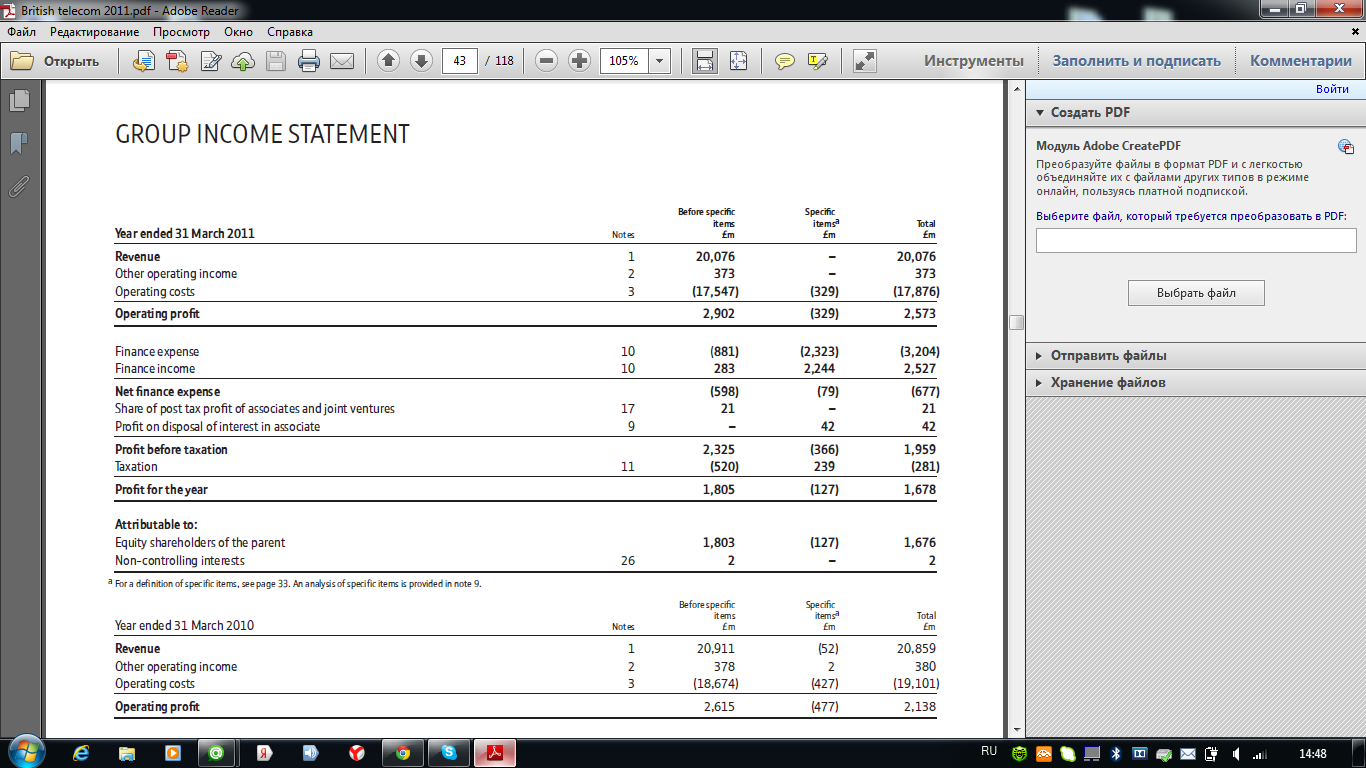This screenshot has height=768, width=1366.
Task: Click total value 1,678 in Profit for the year
Action: click(x=919, y=490)
